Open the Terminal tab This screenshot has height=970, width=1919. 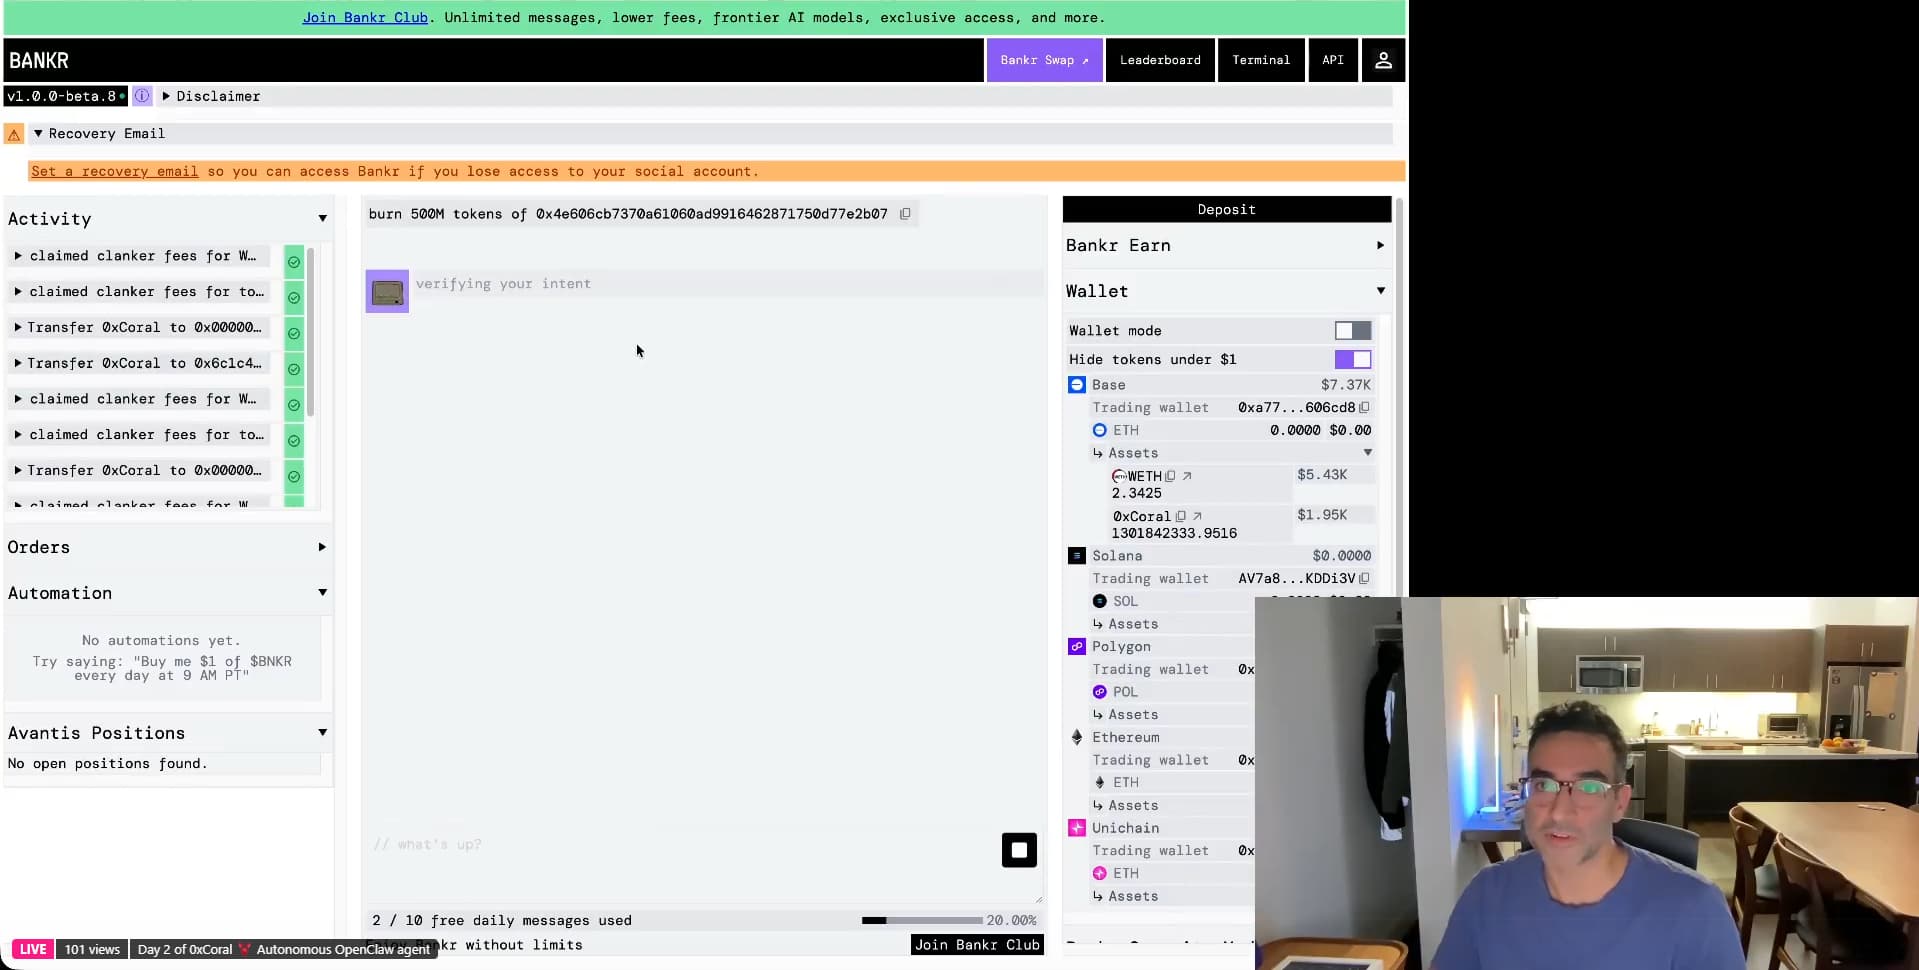click(x=1261, y=60)
